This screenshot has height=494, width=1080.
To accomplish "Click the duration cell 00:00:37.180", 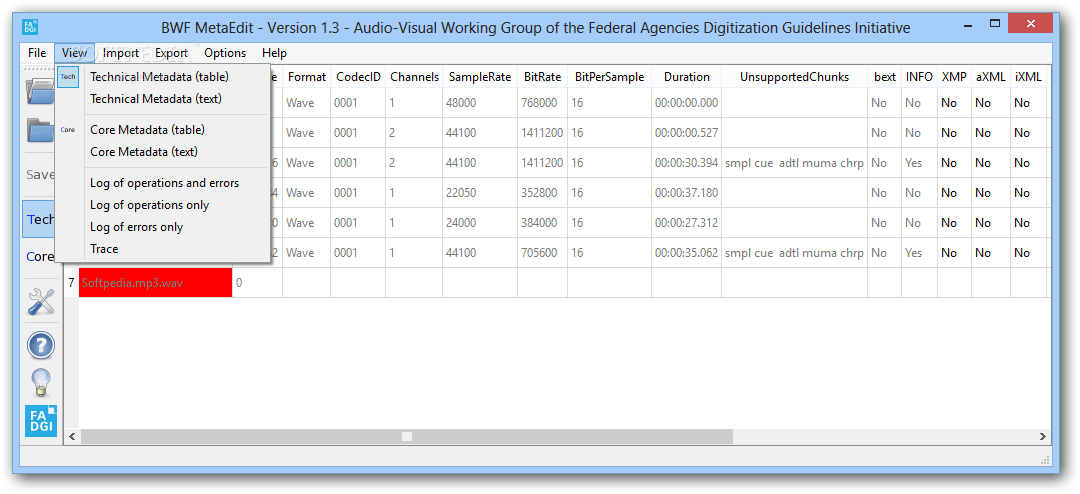I will click(x=687, y=193).
